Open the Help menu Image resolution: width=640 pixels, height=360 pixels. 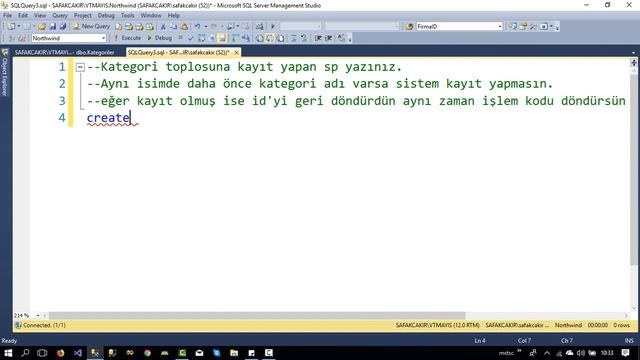[x=173, y=16]
